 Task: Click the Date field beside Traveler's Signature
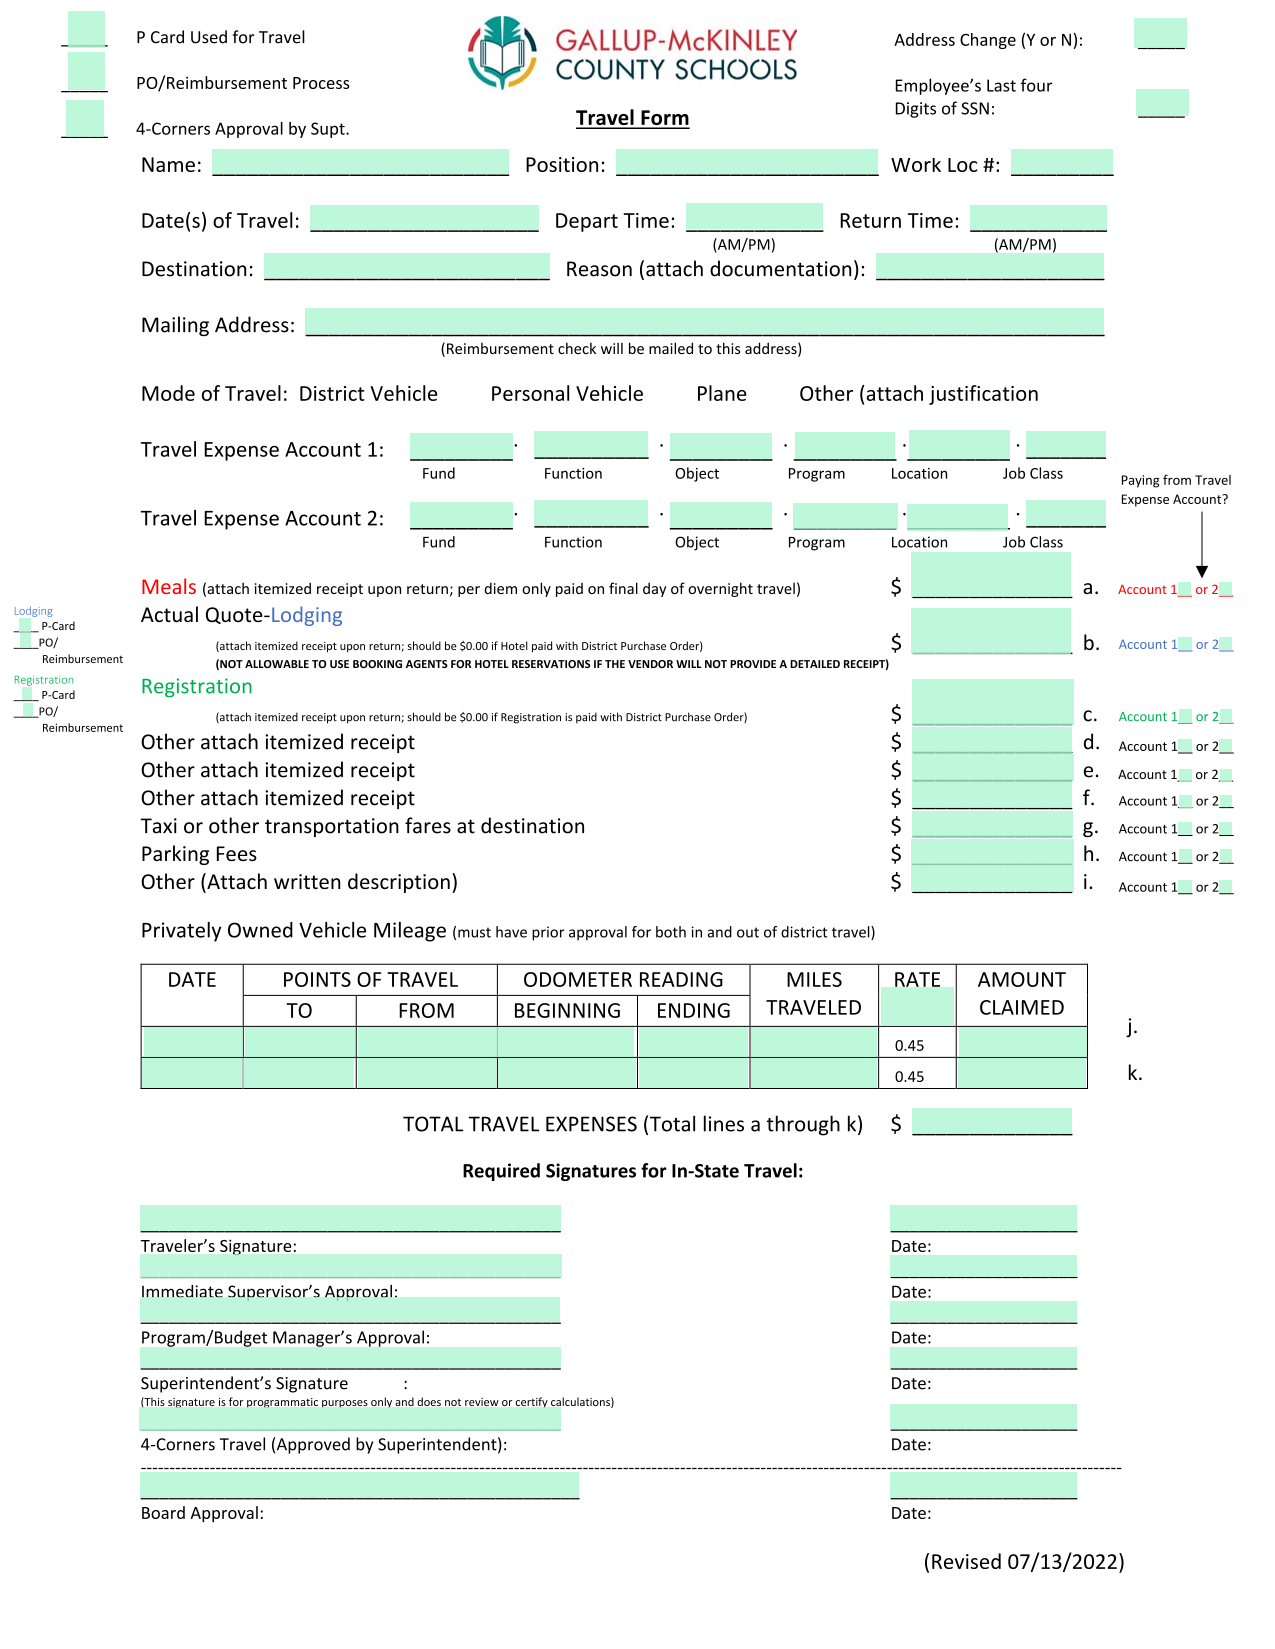click(x=984, y=1219)
